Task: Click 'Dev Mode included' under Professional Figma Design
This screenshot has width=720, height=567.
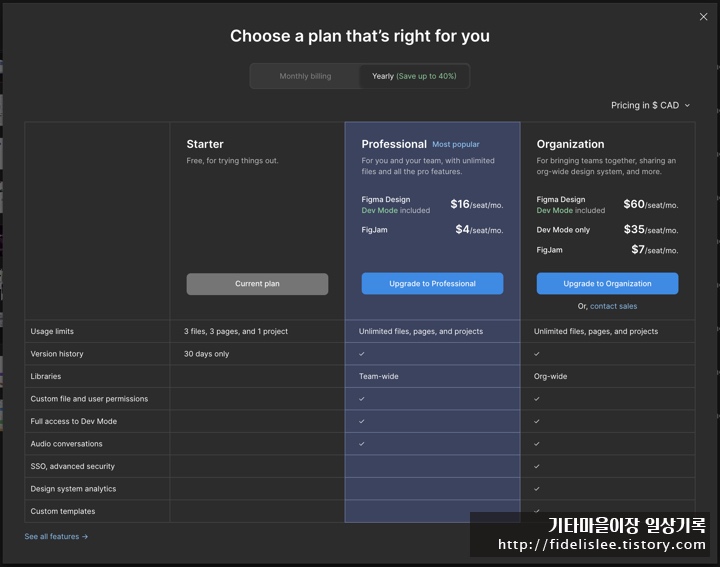Action: pos(395,210)
